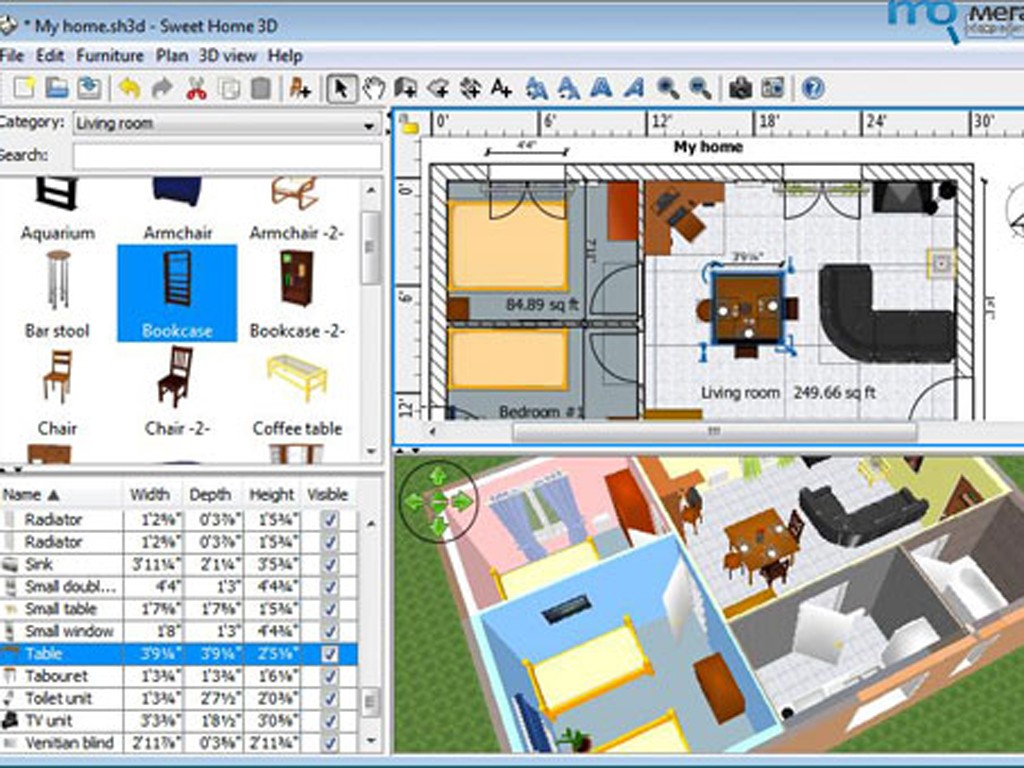Open the Edit menu
1024x768 pixels.
click(50, 56)
